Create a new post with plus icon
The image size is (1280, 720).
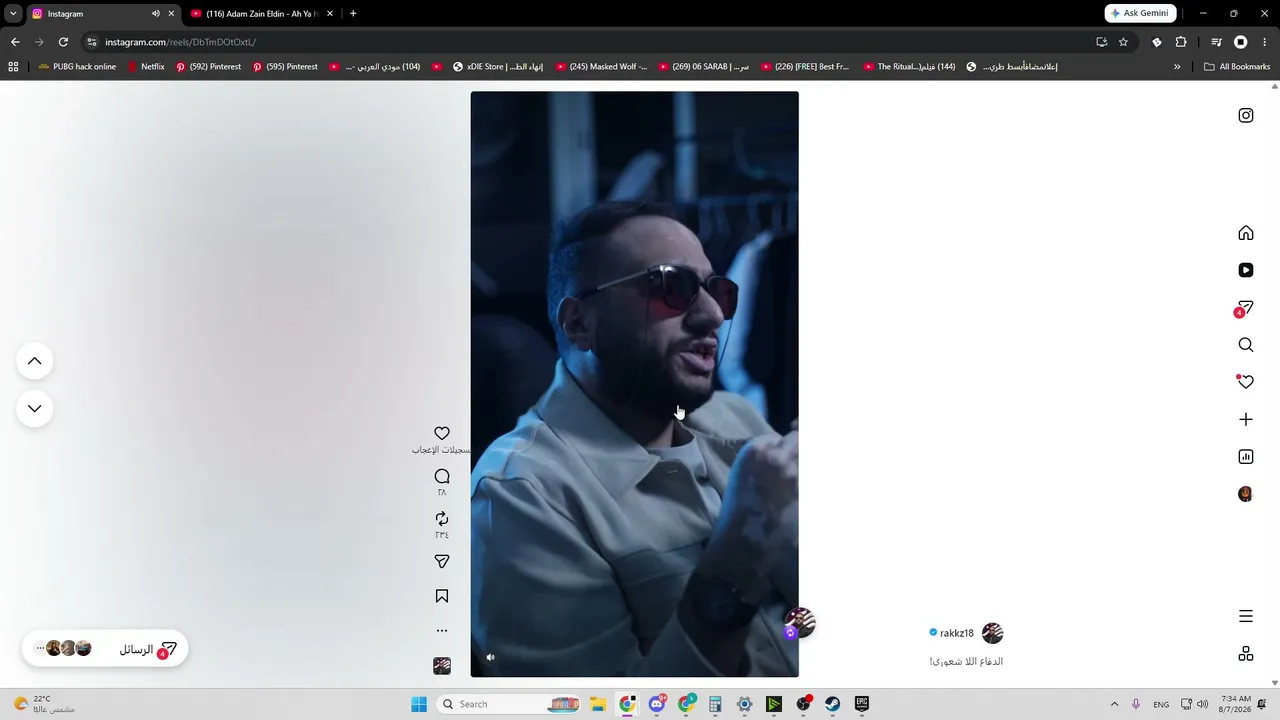pyautogui.click(x=1246, y=419)
